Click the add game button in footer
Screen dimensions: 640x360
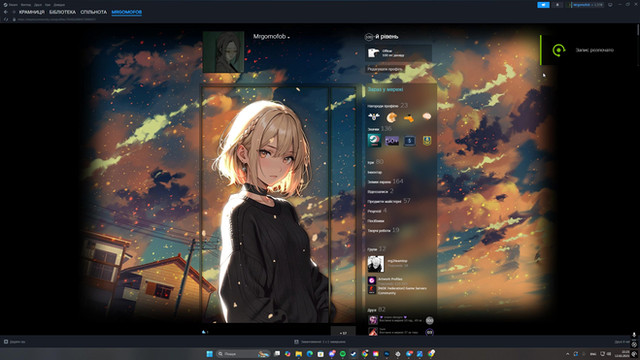click(x=14, y=342)
